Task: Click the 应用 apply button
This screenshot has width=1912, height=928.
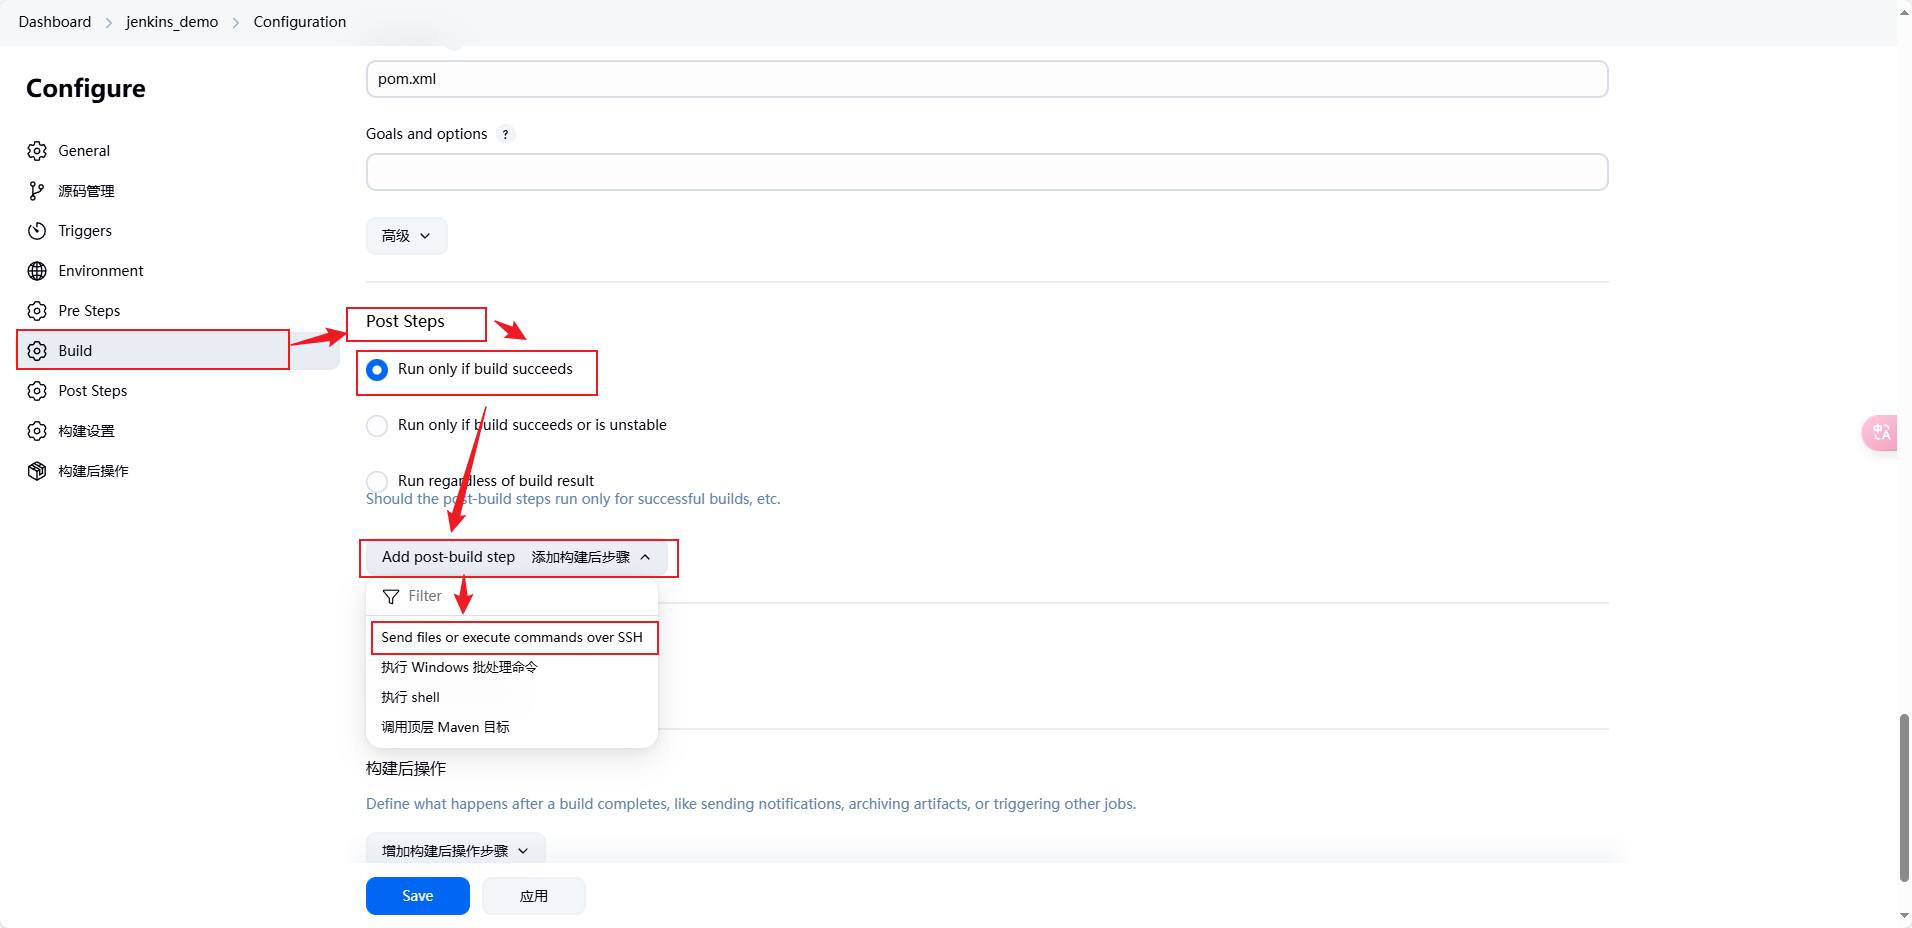Action: point(534,896)
